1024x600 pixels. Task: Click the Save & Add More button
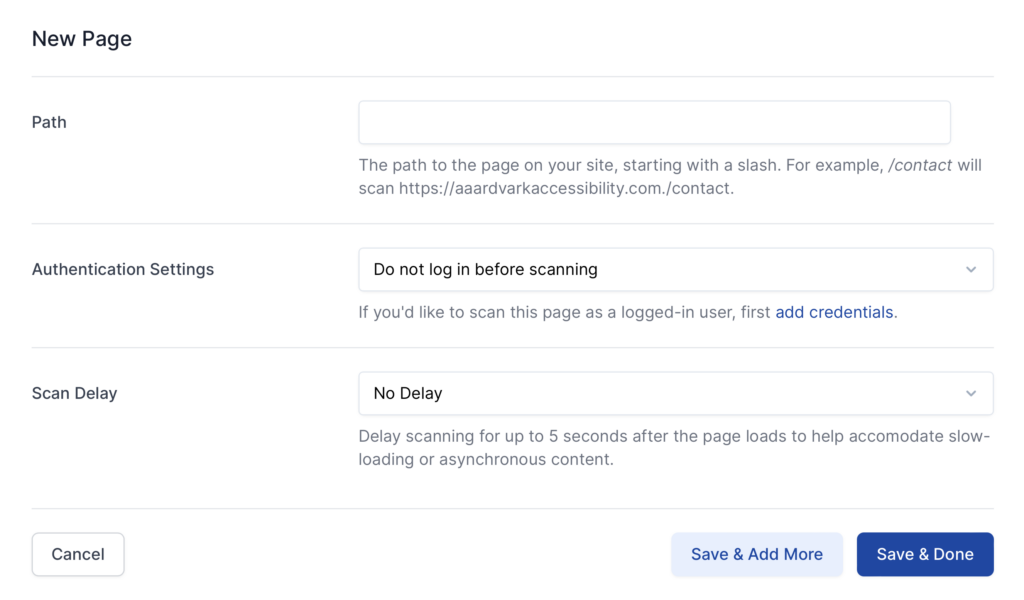pyautogui.click(x=756, y=554)
